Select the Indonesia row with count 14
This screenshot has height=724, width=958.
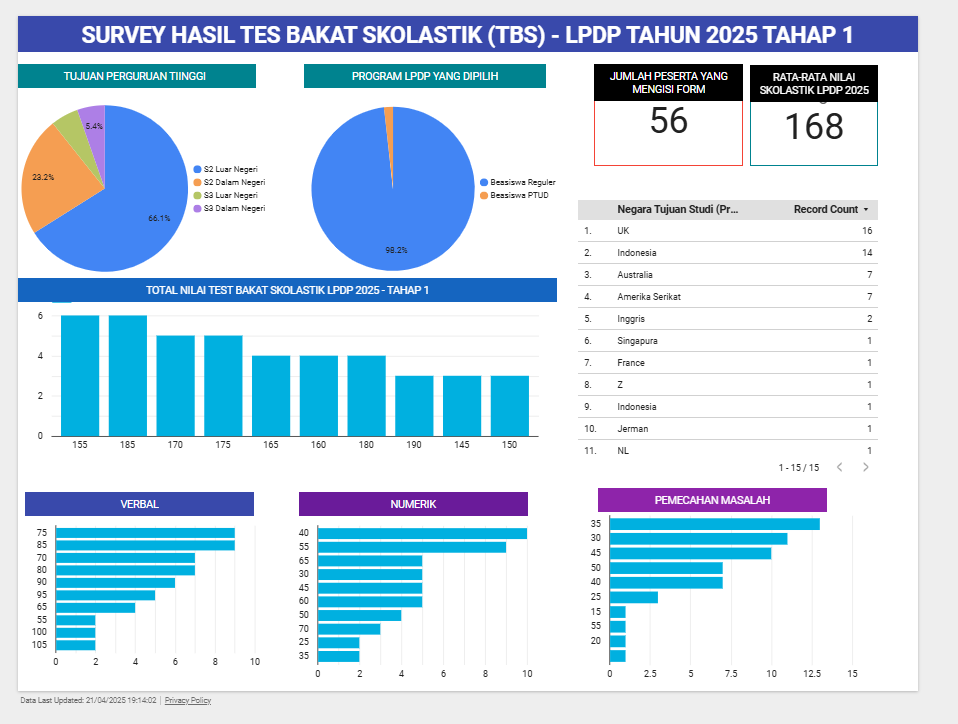(x=728, y=253)
